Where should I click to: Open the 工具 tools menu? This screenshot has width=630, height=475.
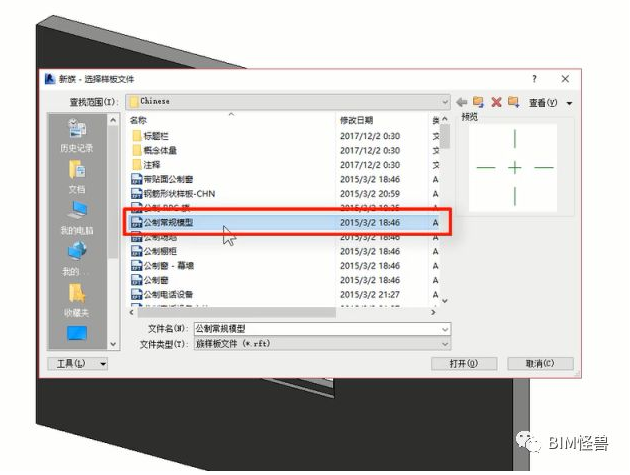[x=78, y=364]
